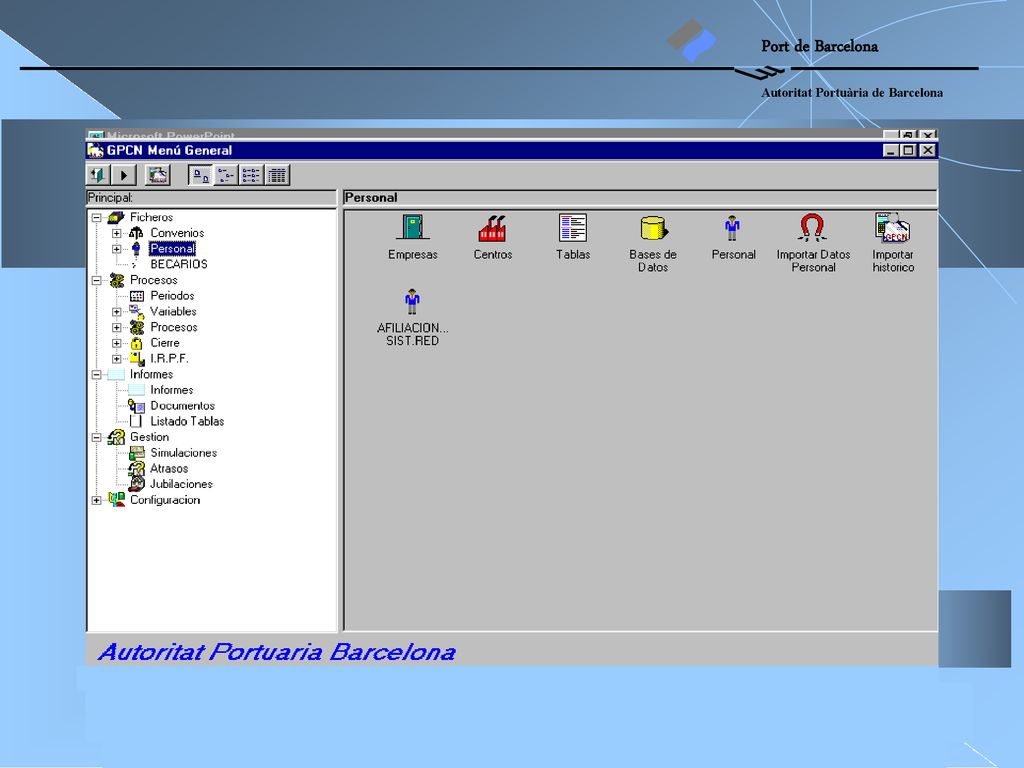
Task: Click the Convenios scales icon
Action: coord(136,233)
